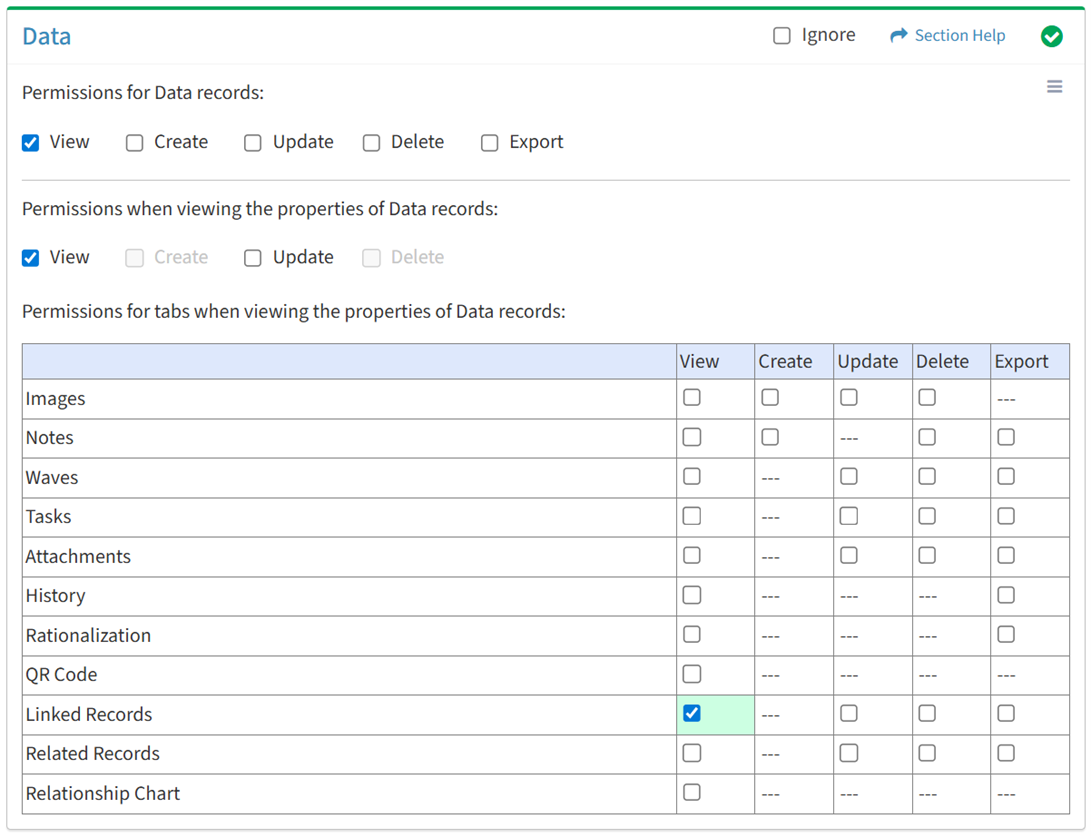Enable Update when viewing record properties

coord(253,258)
